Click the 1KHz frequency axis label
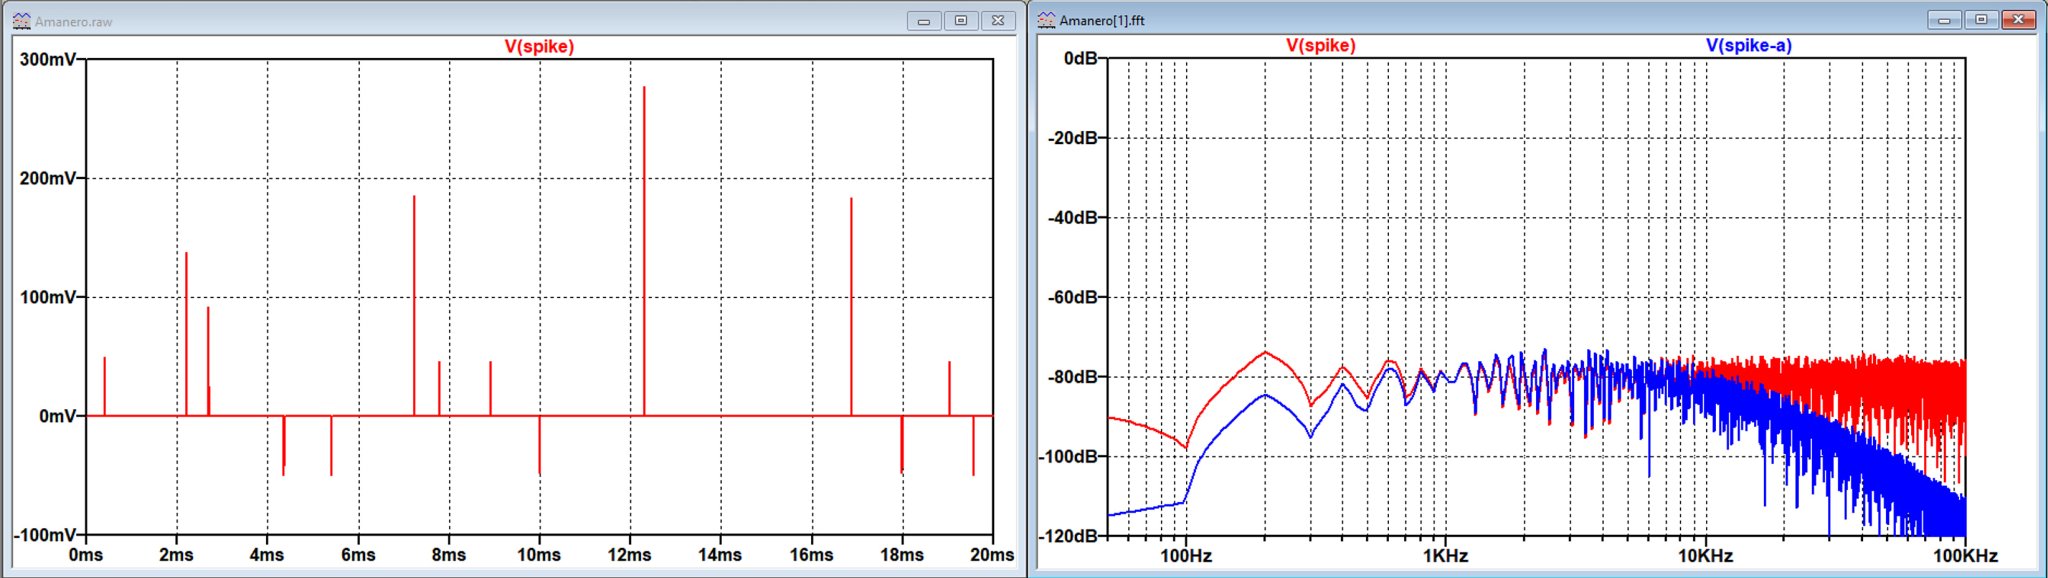 1446,556
